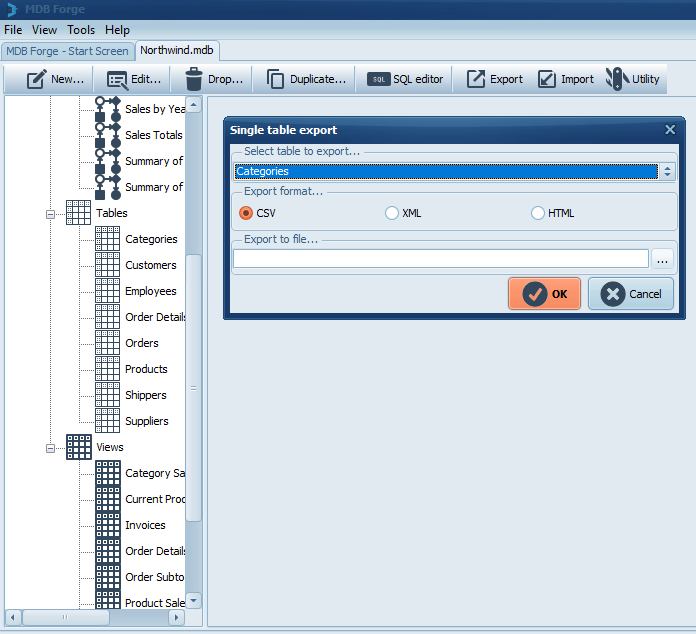Click the Edit toolbar icon
Image resolution: width=696 pixels, height=634 pixels.
[x=117, y=79]
